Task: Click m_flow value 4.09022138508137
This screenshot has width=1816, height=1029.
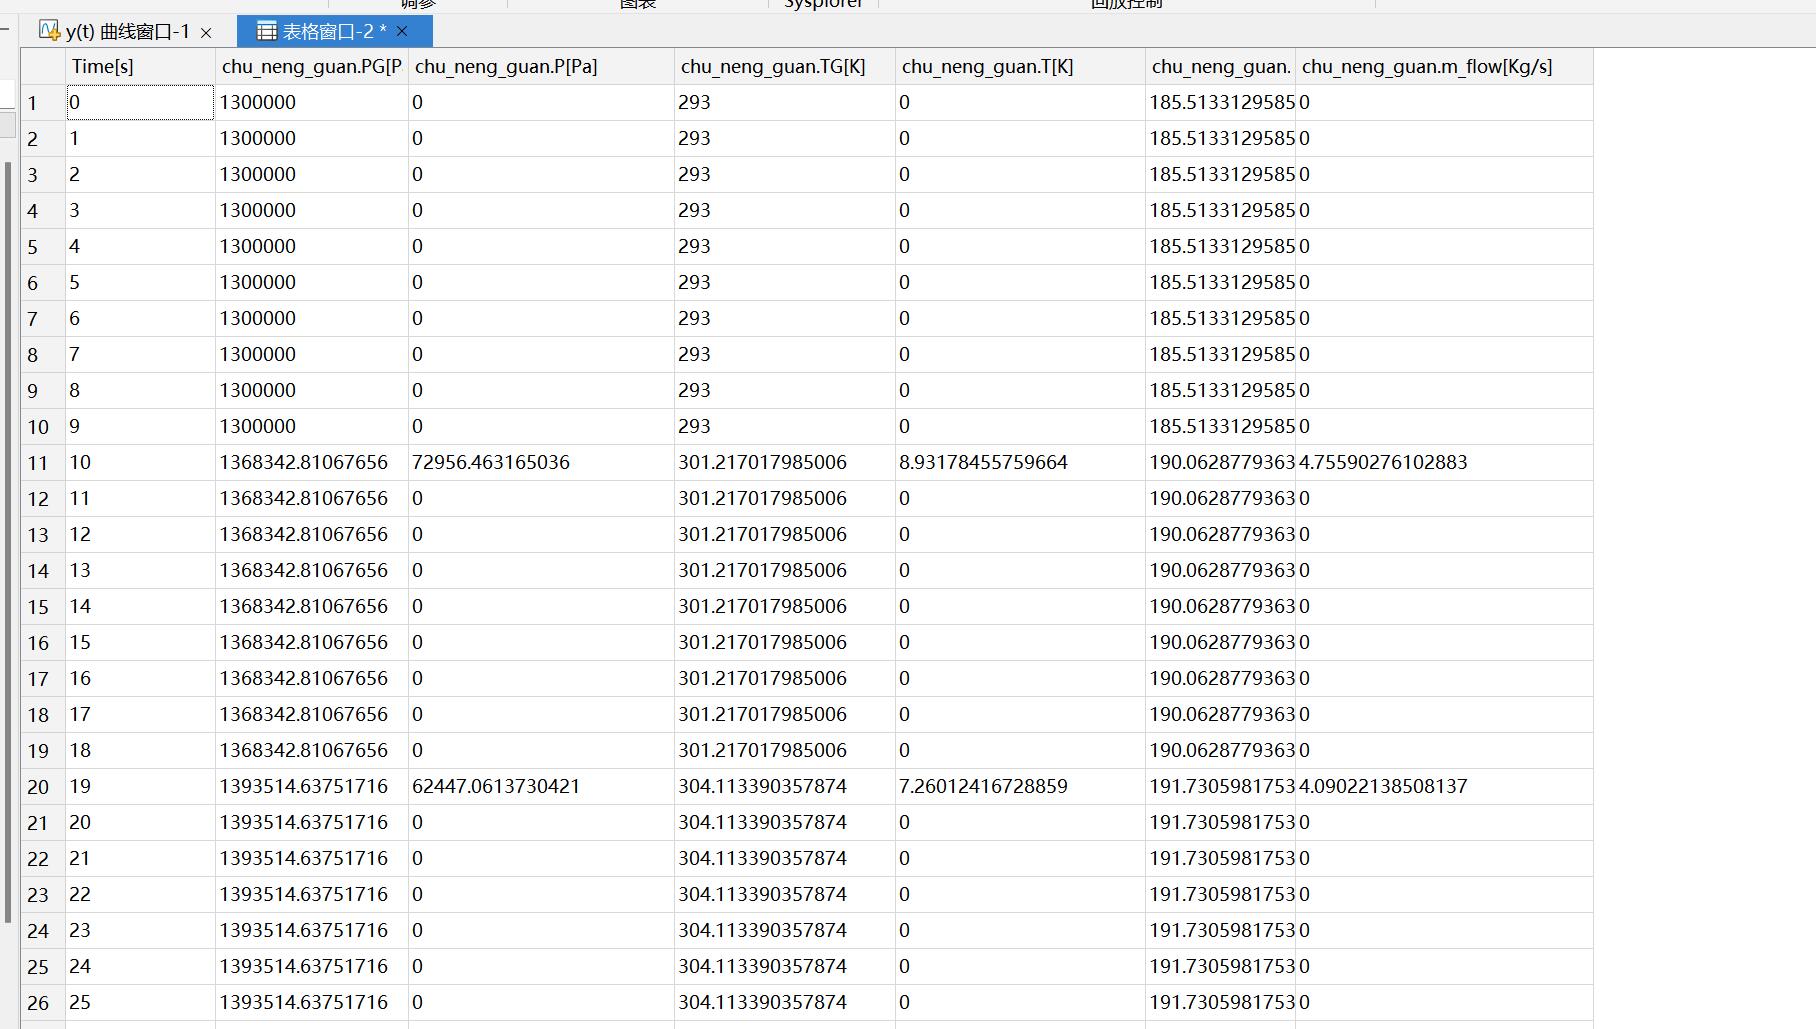Action: point(1444,786)
